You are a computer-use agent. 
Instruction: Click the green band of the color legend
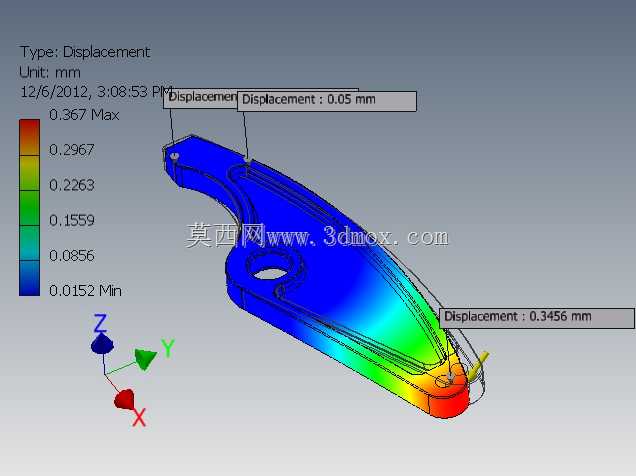30,208
